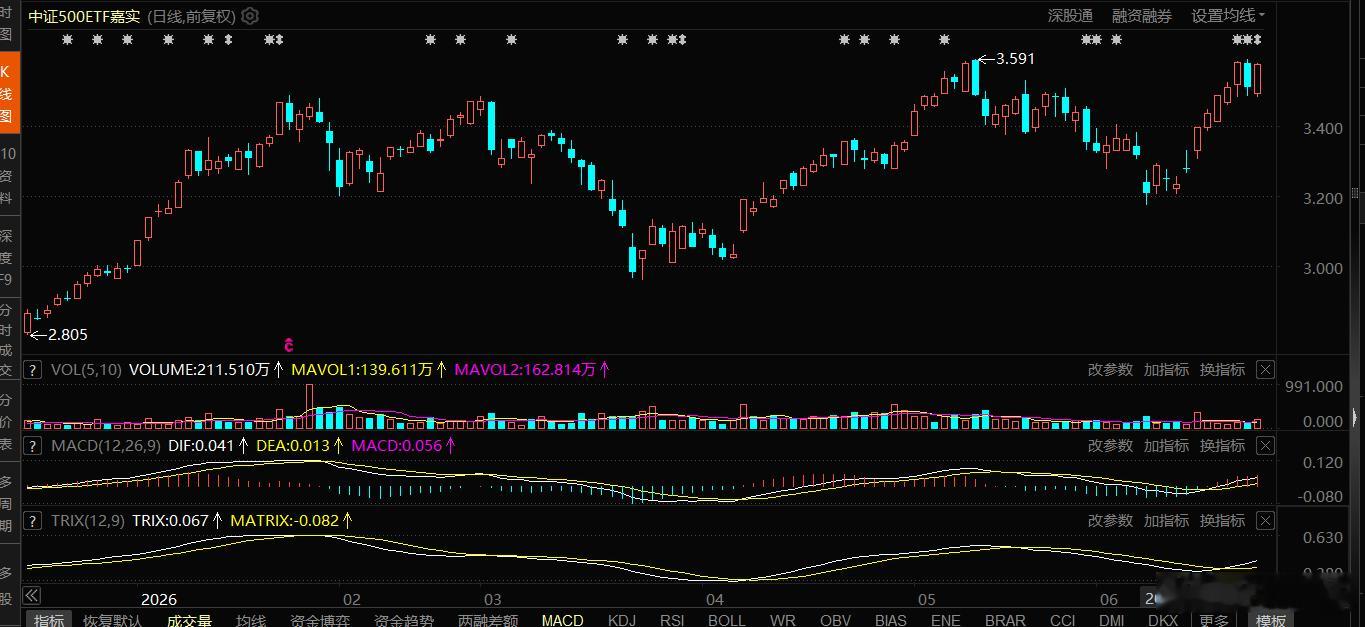
Task: Select the BRAR indicator tab
Action: tap(1005, 620)
